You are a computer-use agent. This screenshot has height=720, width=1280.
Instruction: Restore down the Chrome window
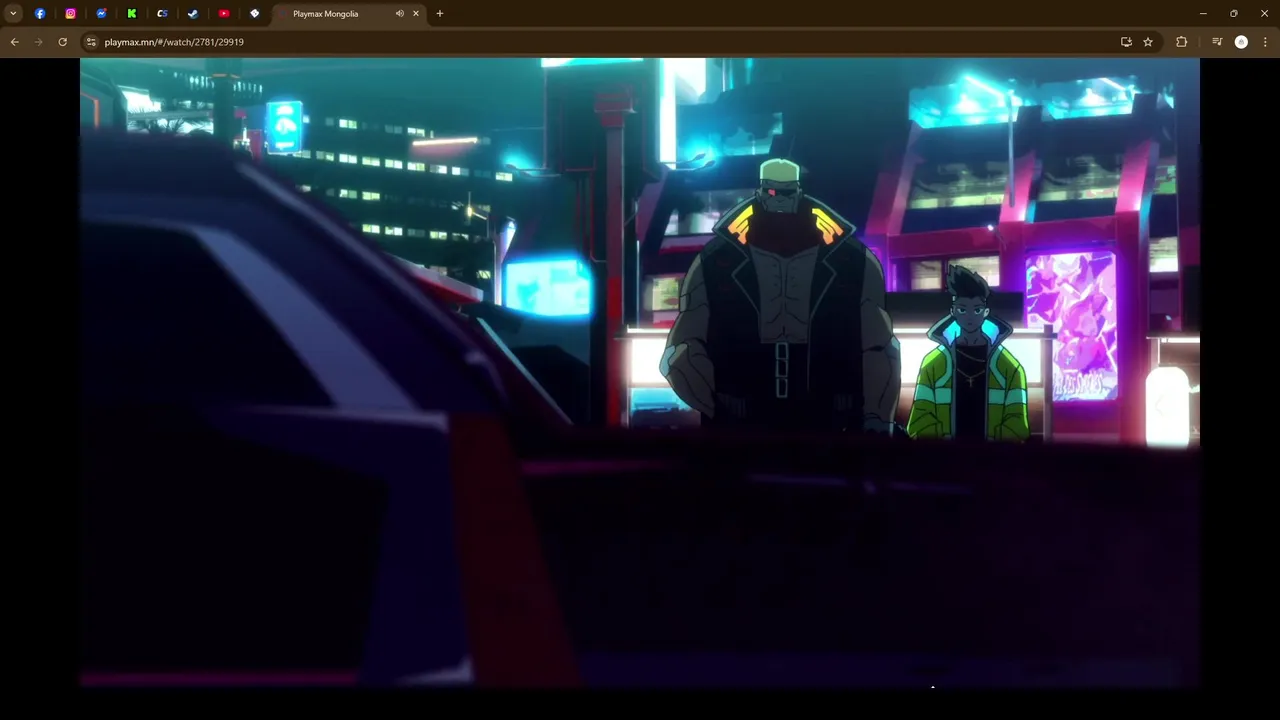pyautogui.click(x=1234, y=14)
